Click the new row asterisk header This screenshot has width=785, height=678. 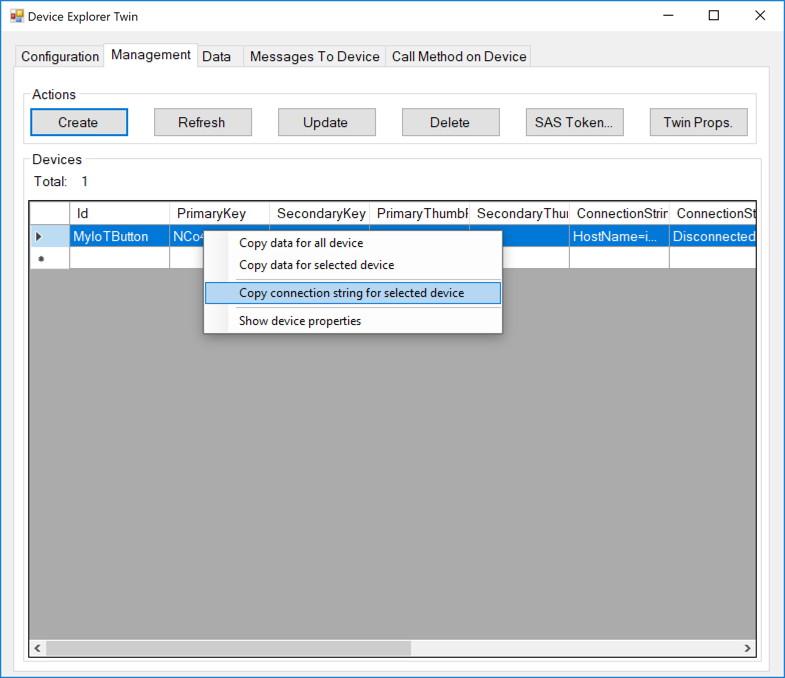pyautogui.click(x=49, y=258)
